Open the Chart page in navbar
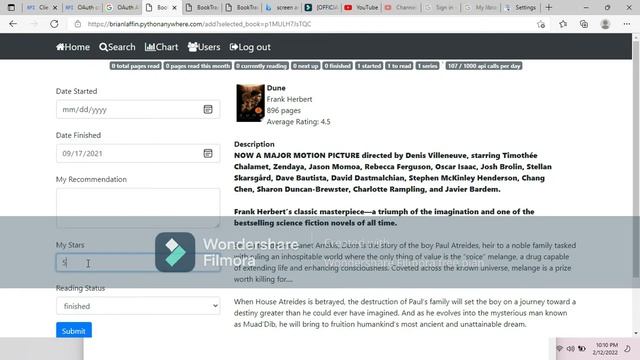This screenshot has width=640, height=360. (161, 47)
